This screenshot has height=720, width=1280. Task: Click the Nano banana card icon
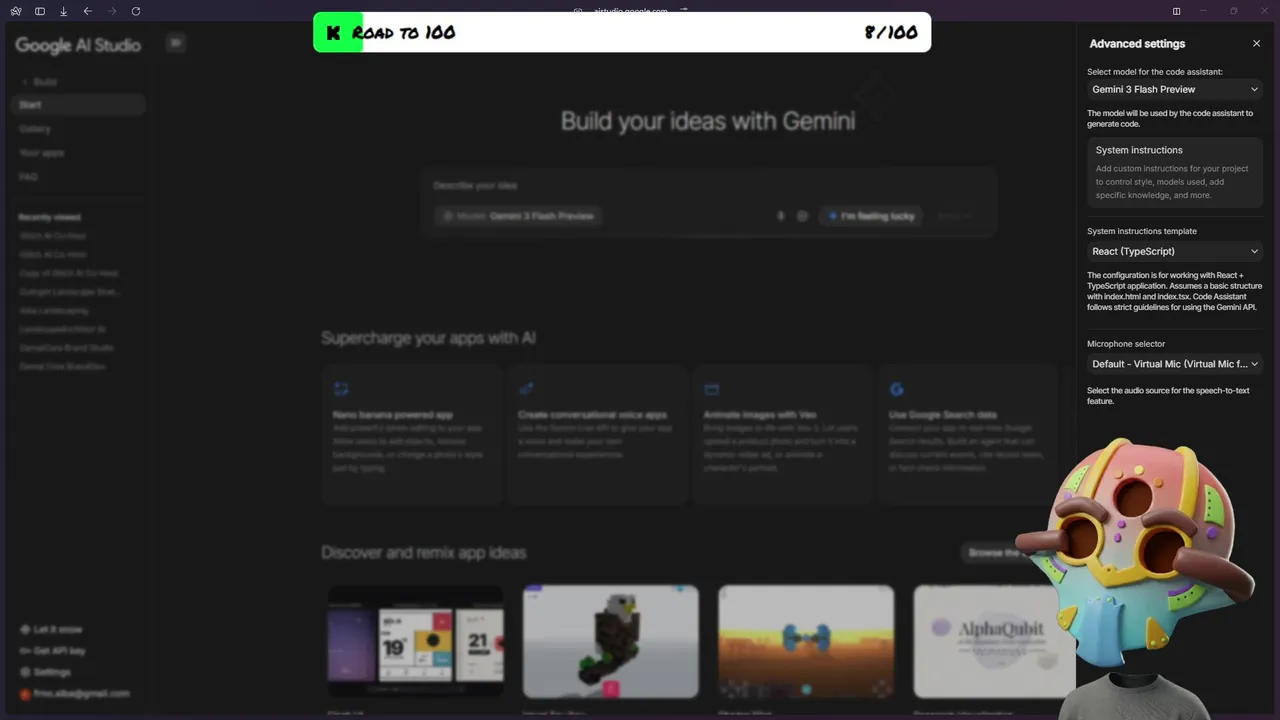341,389
